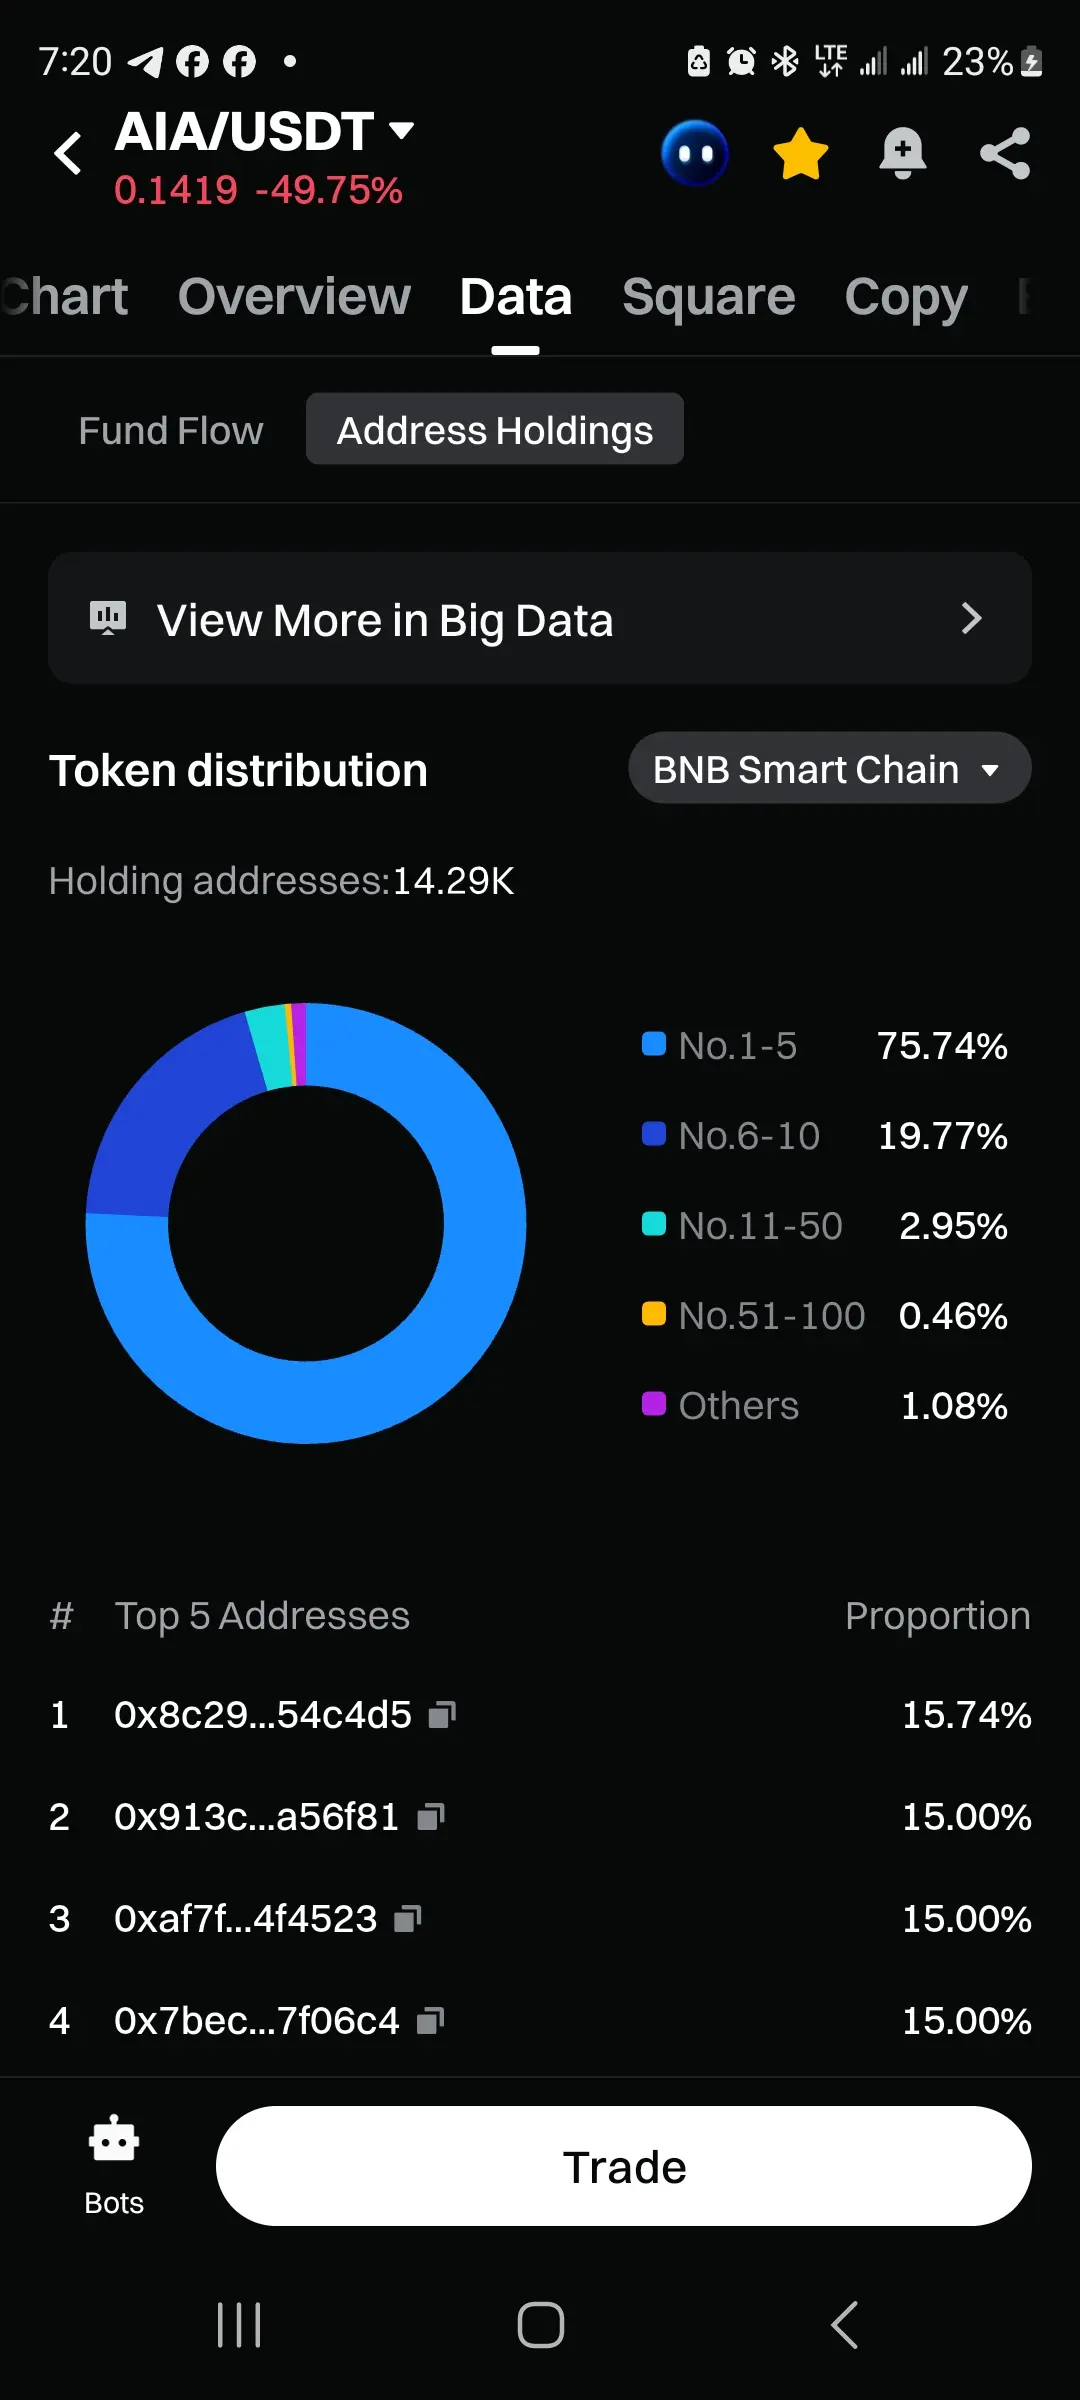Switch to the Square tab

708,297
